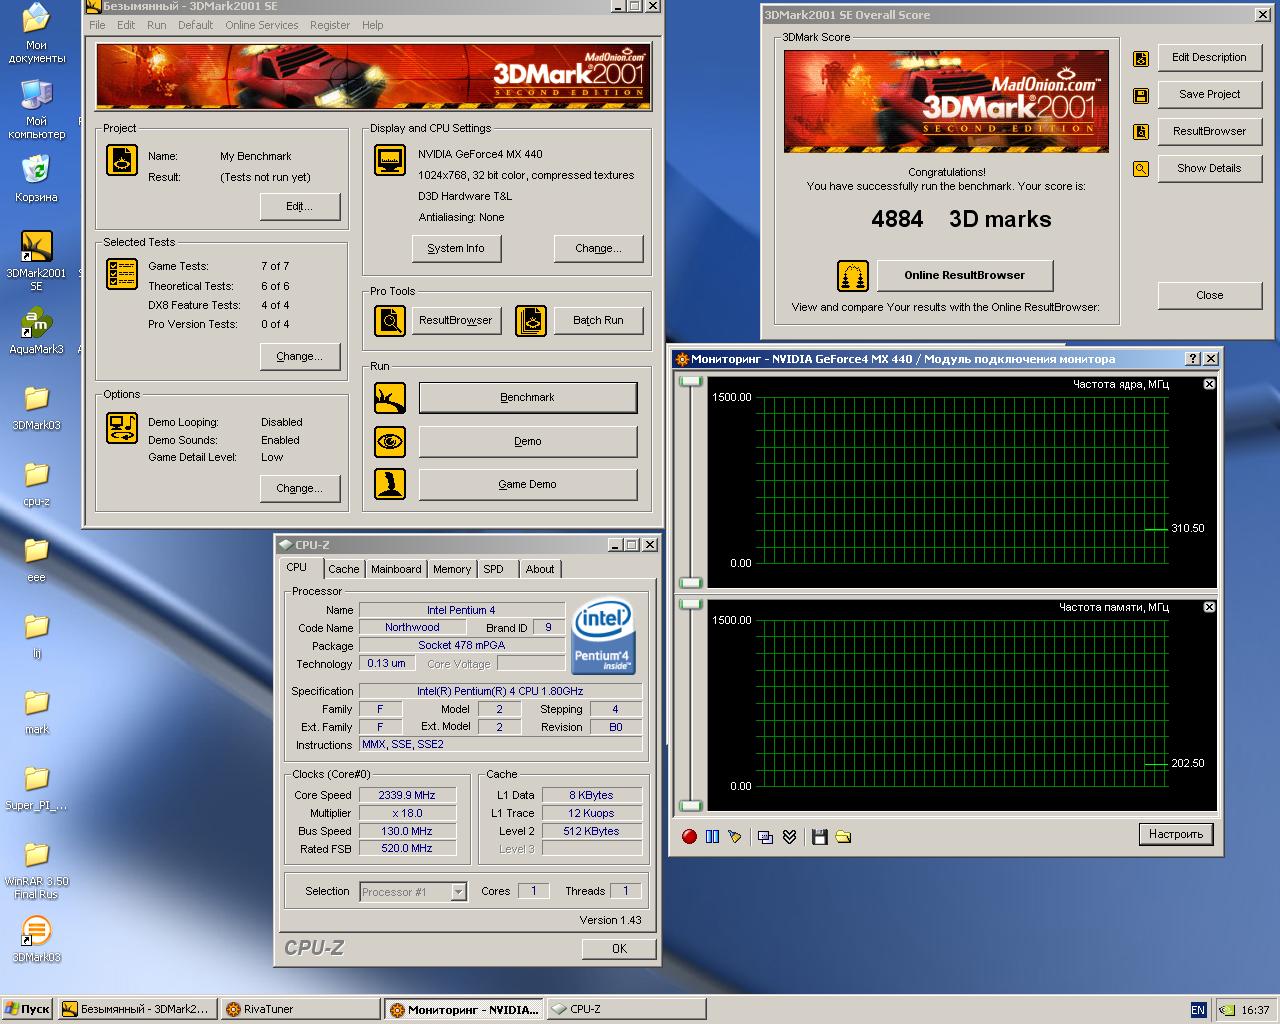Click the Benchmark run icon
Image resolution: width=1280 pixels, height=1024 pixels.
[x=390, y=398]
